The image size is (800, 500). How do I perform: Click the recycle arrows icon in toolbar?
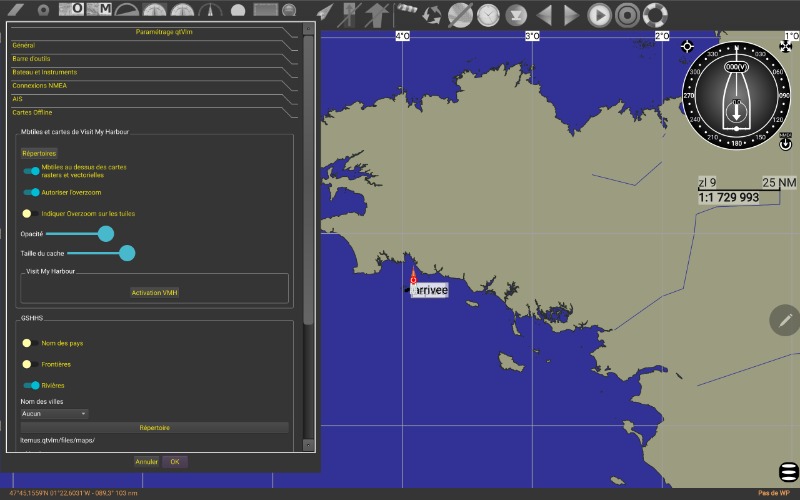pos(432,15)
